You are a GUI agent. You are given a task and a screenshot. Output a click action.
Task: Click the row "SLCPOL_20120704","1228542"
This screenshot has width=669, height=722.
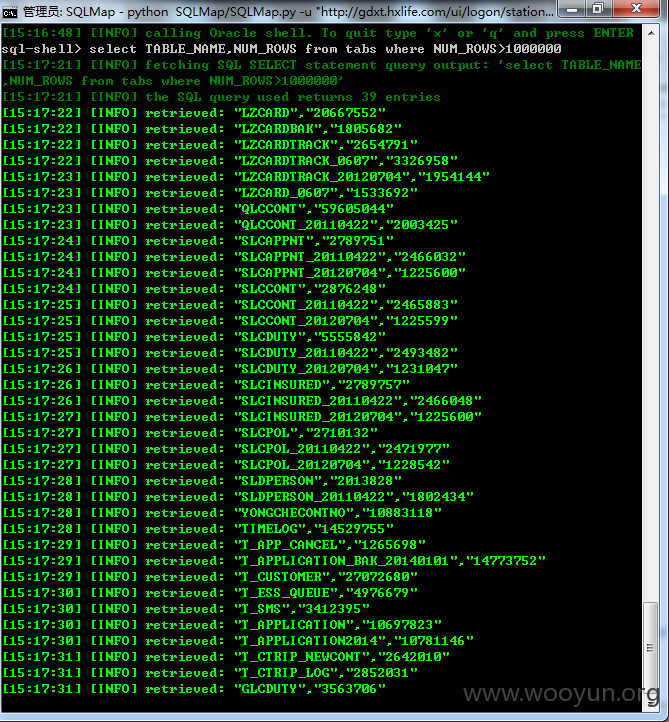[x=226, y=465]
